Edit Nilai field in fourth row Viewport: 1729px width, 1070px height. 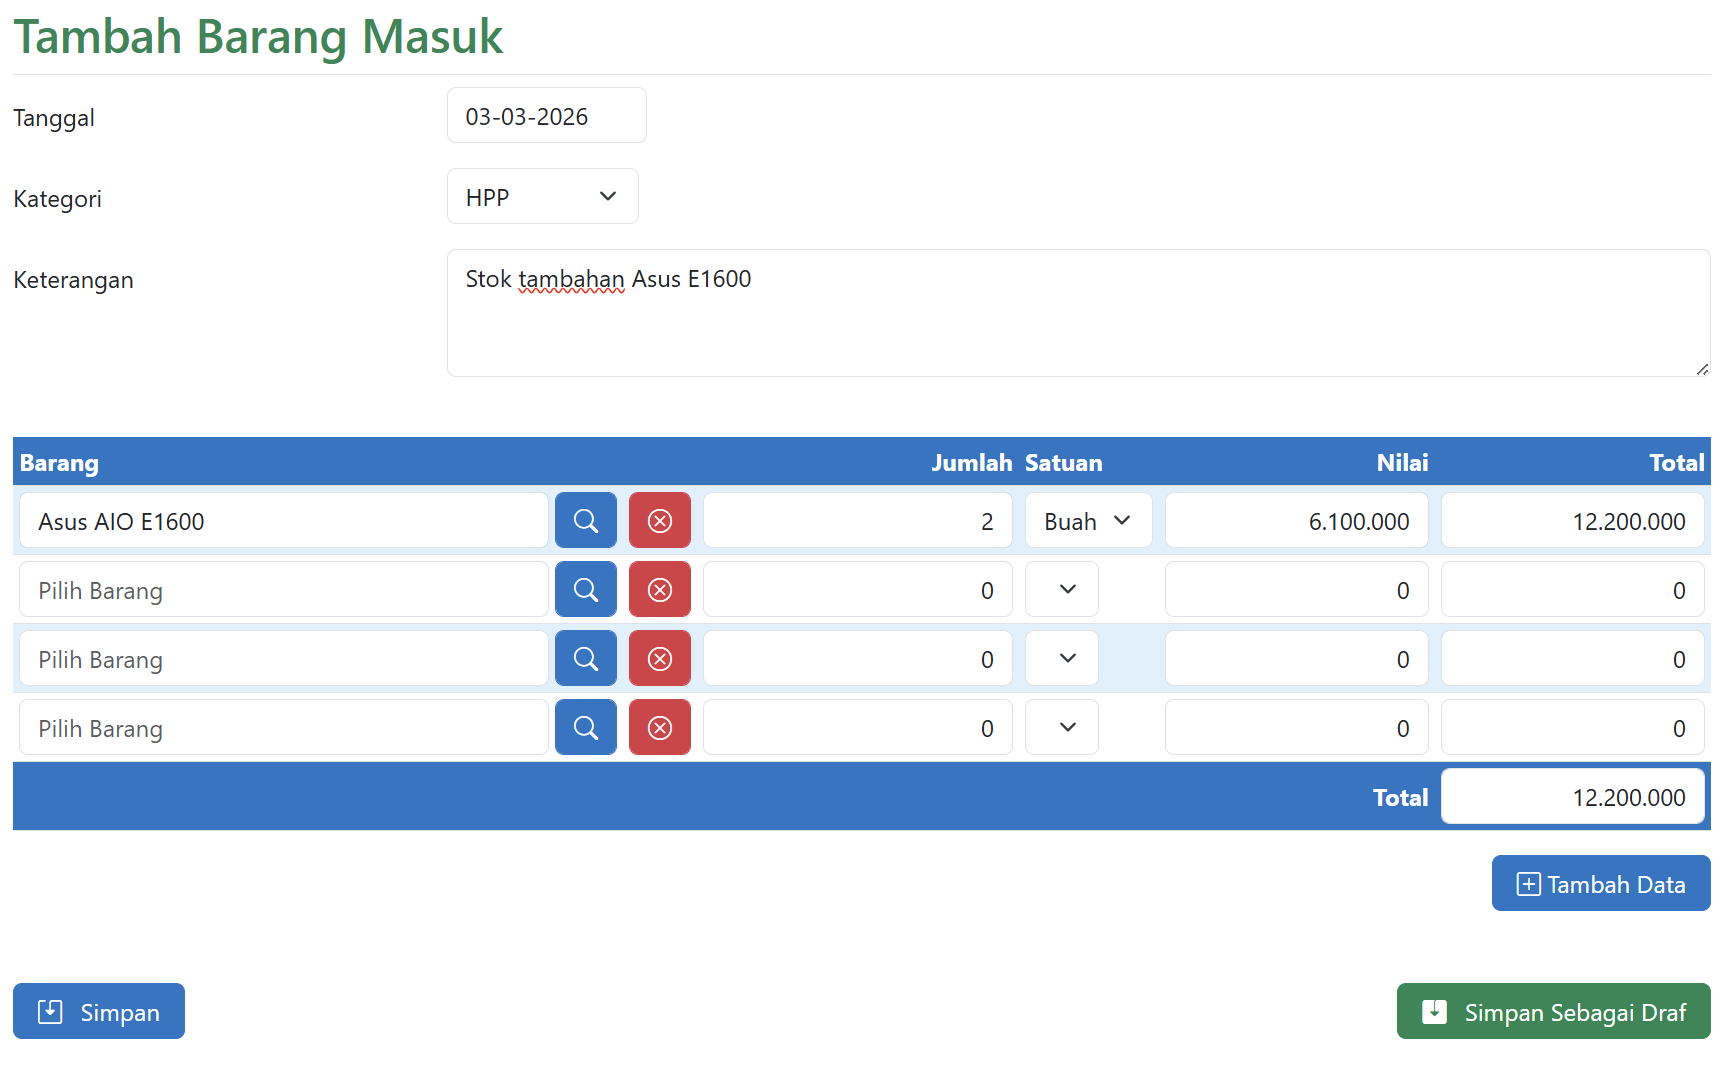[1297, 727]
